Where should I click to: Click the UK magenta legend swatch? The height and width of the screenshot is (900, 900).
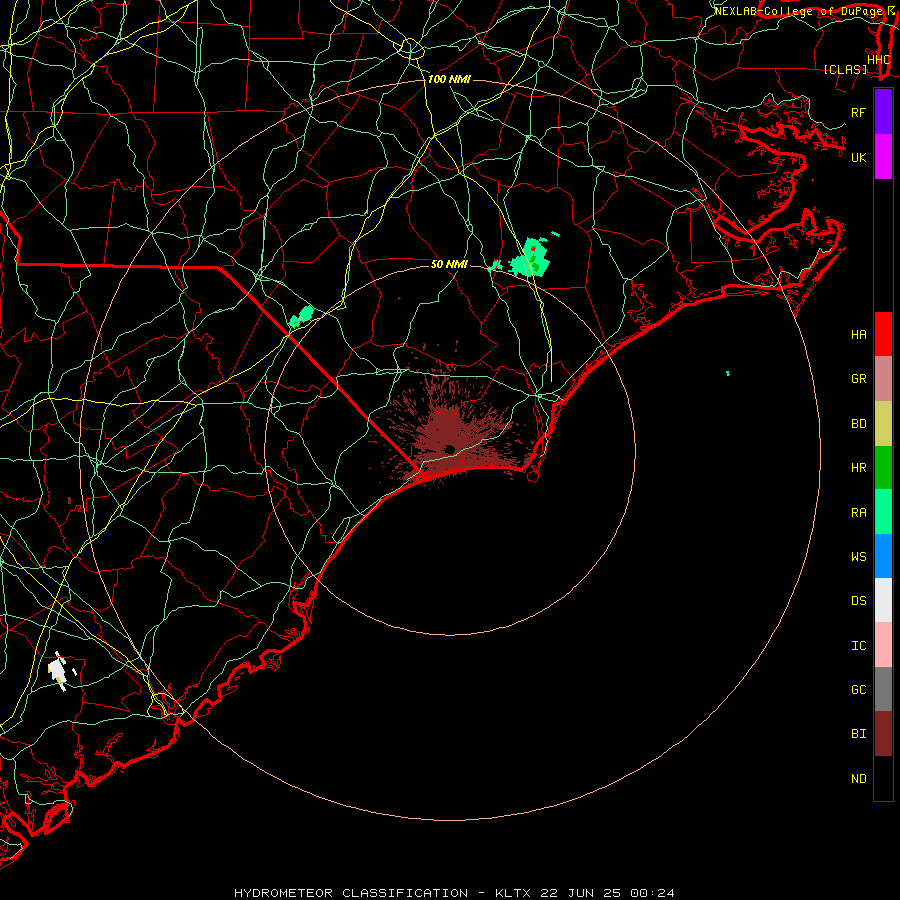coord(883,157)
